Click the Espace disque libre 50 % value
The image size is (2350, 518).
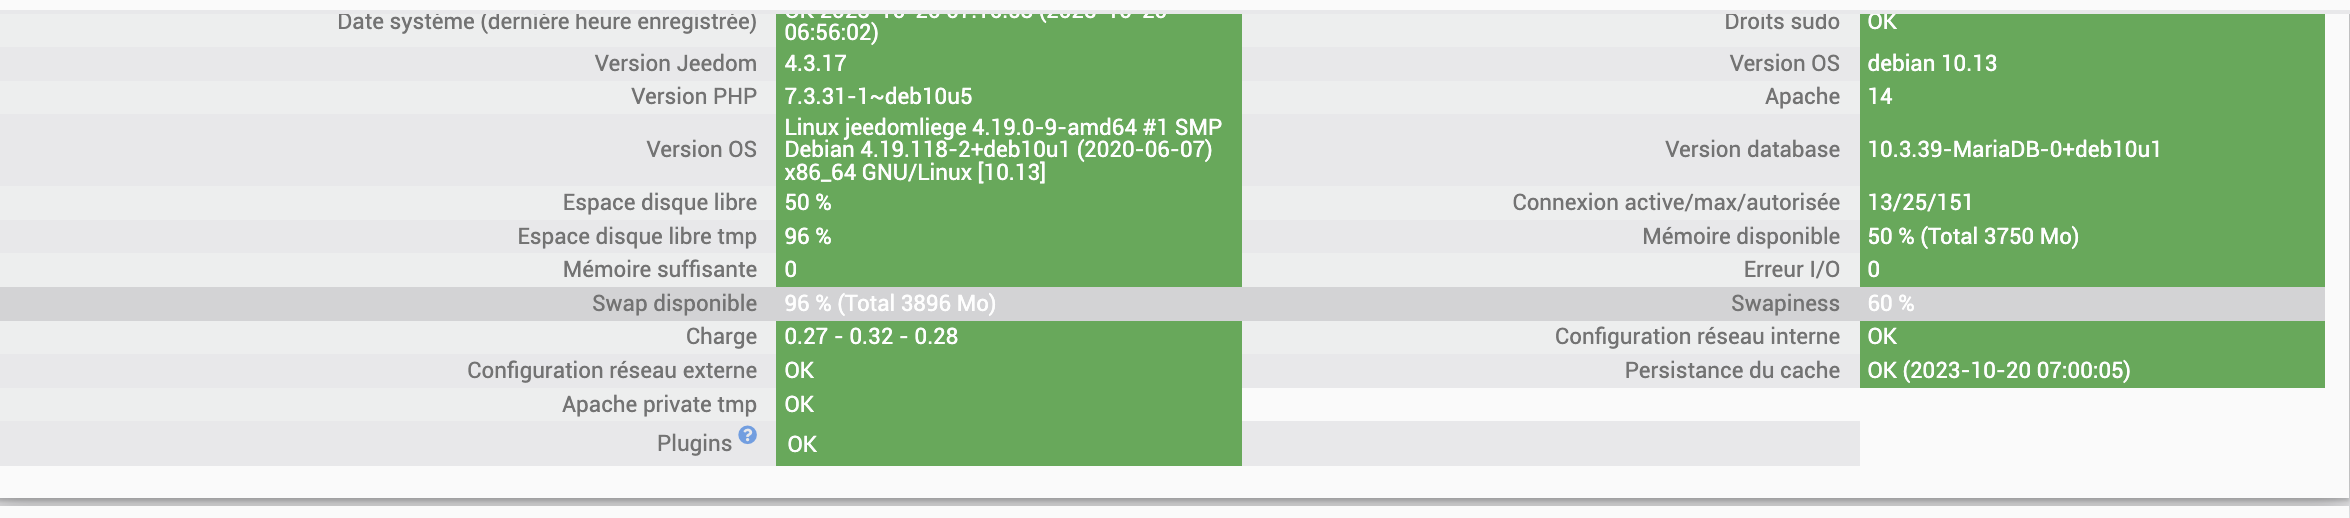[x=807, y=202]
